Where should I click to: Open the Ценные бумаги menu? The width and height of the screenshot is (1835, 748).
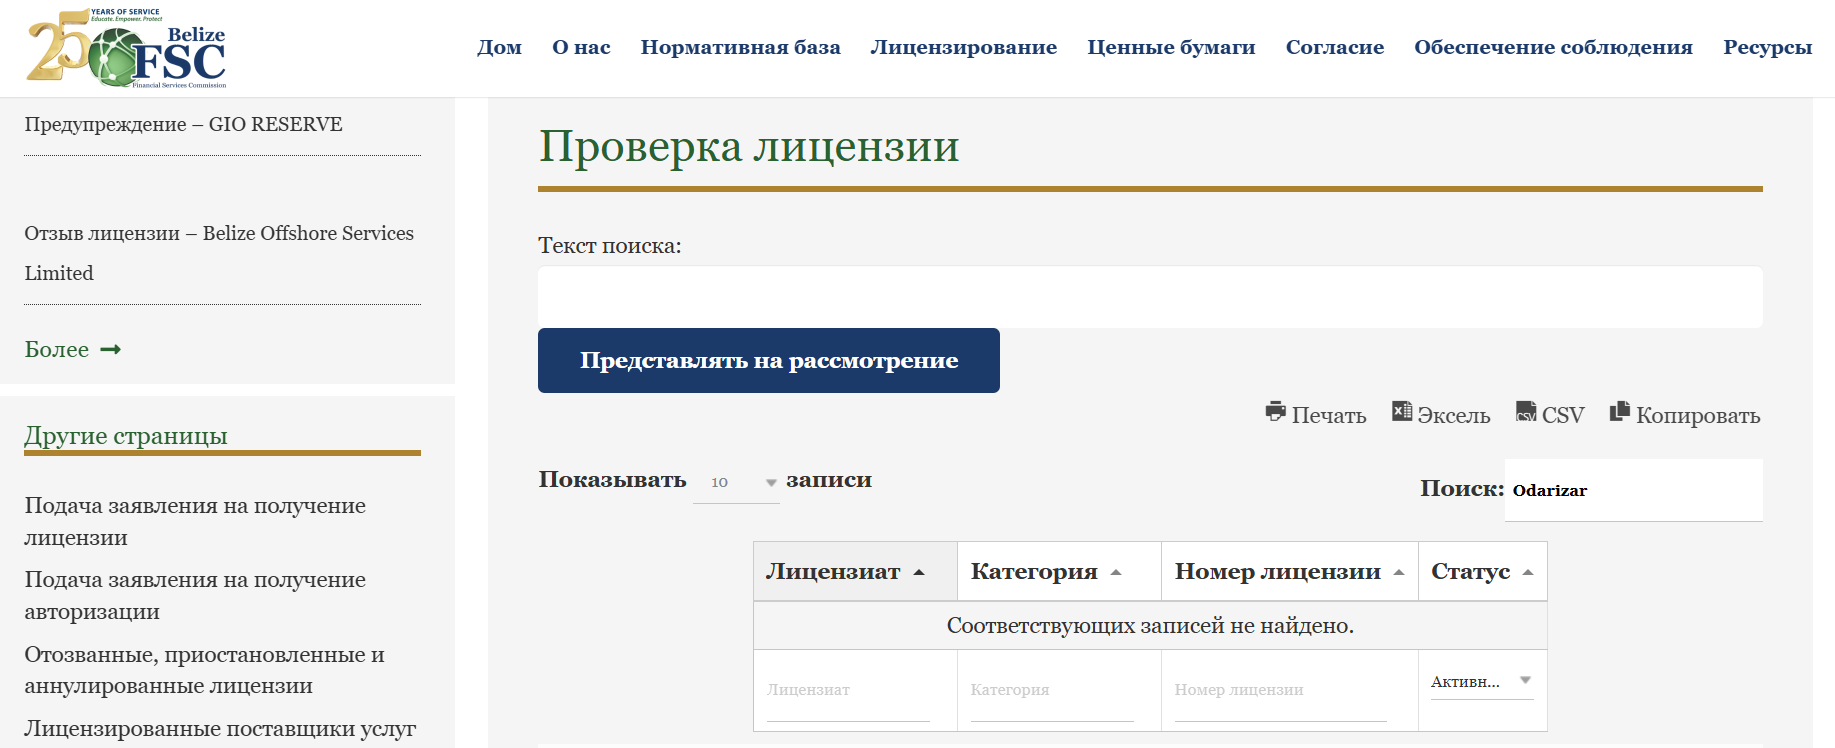1171,47
